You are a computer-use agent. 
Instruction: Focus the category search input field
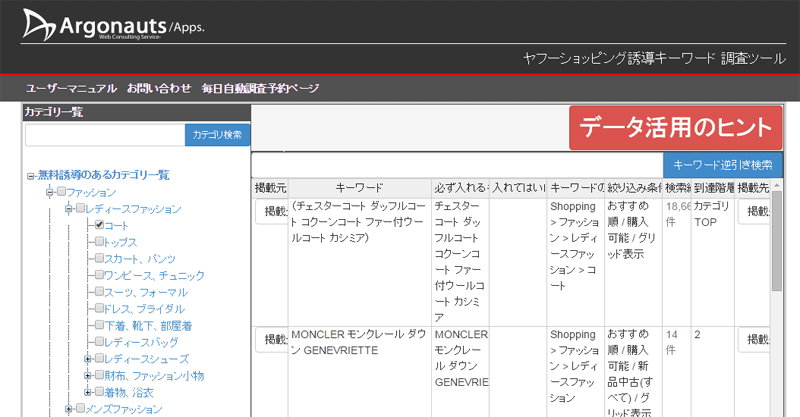pyautogui.click(x=105, y=135)
